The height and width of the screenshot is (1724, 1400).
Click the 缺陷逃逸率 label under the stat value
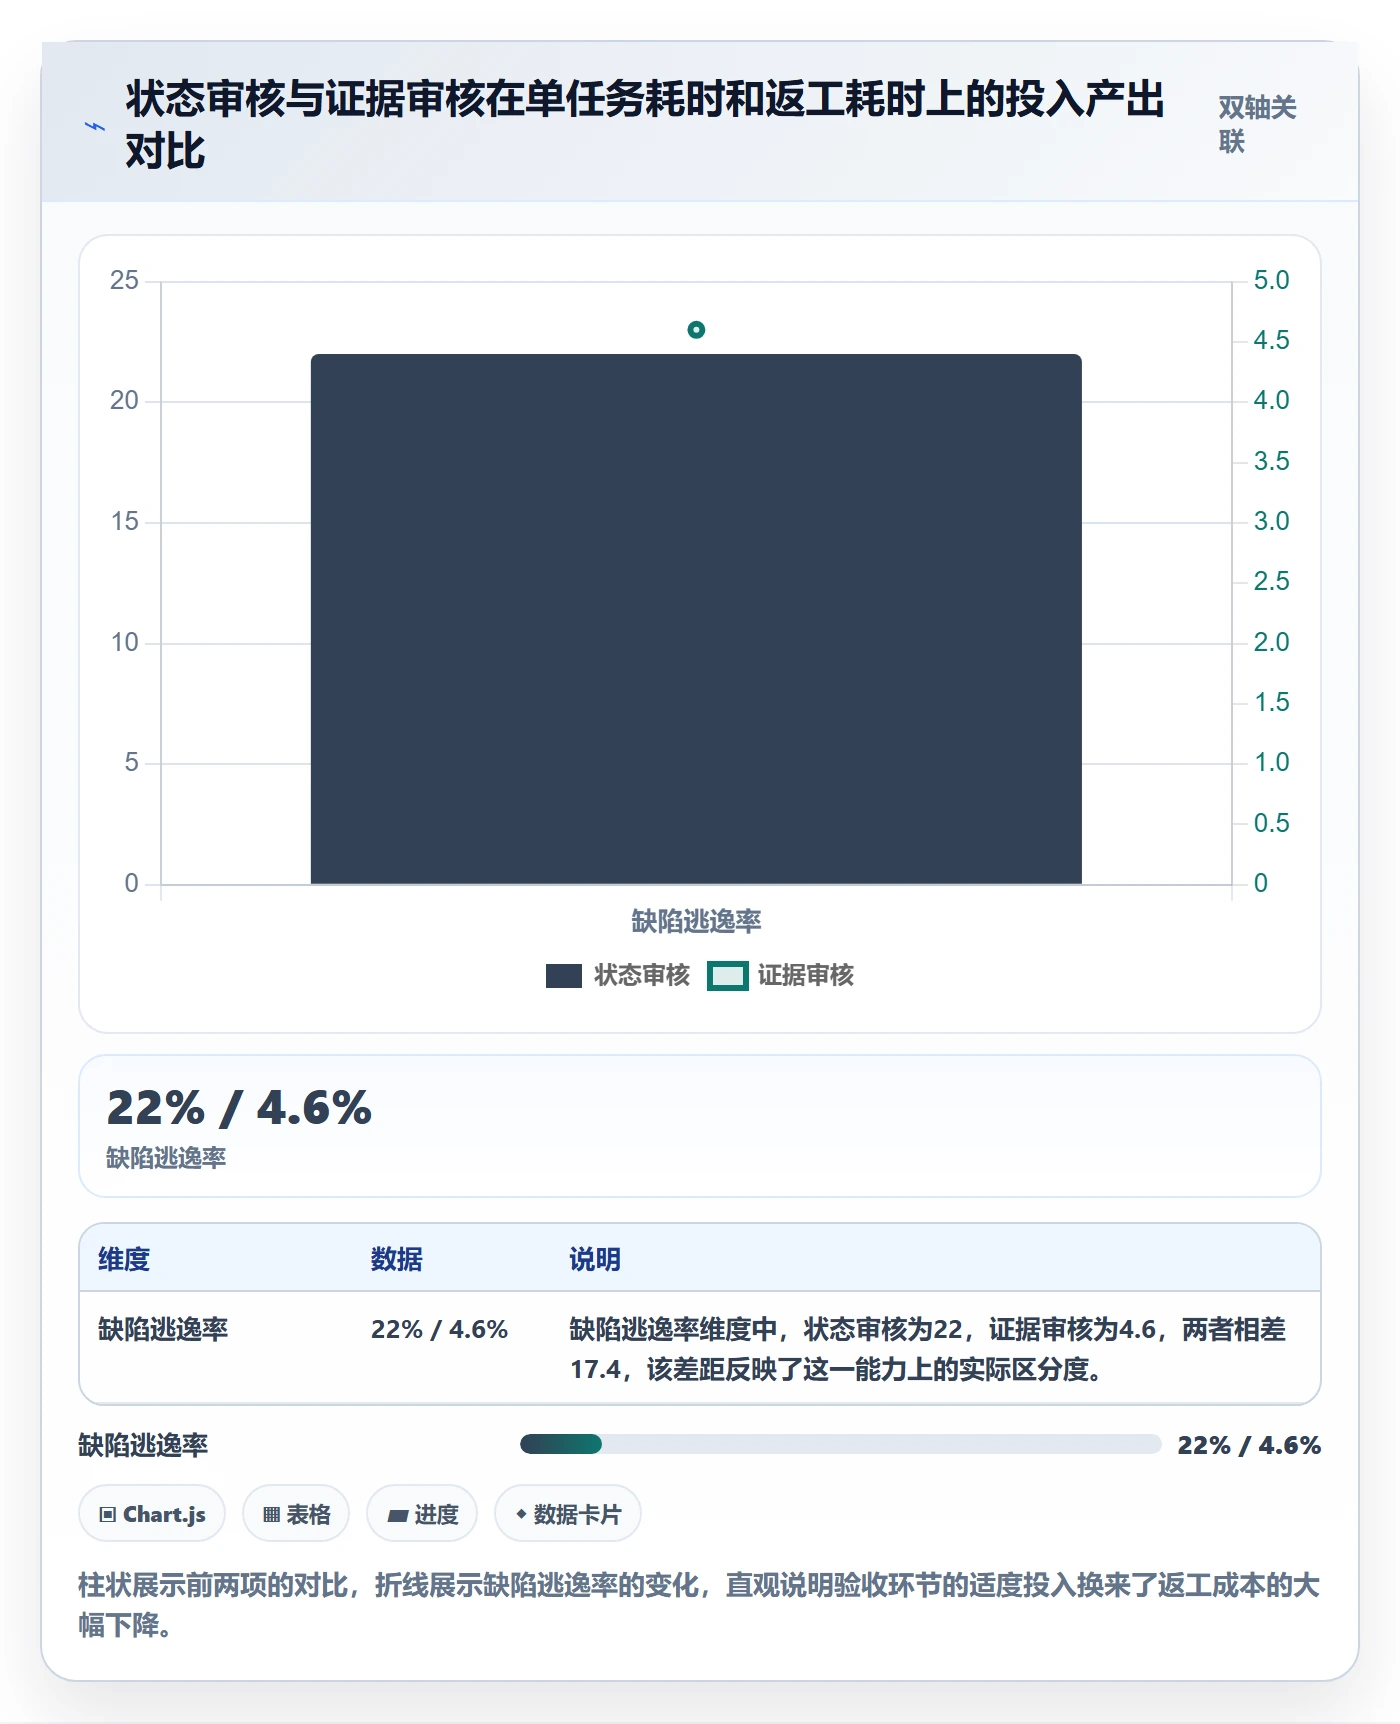tap(166, 1158)
